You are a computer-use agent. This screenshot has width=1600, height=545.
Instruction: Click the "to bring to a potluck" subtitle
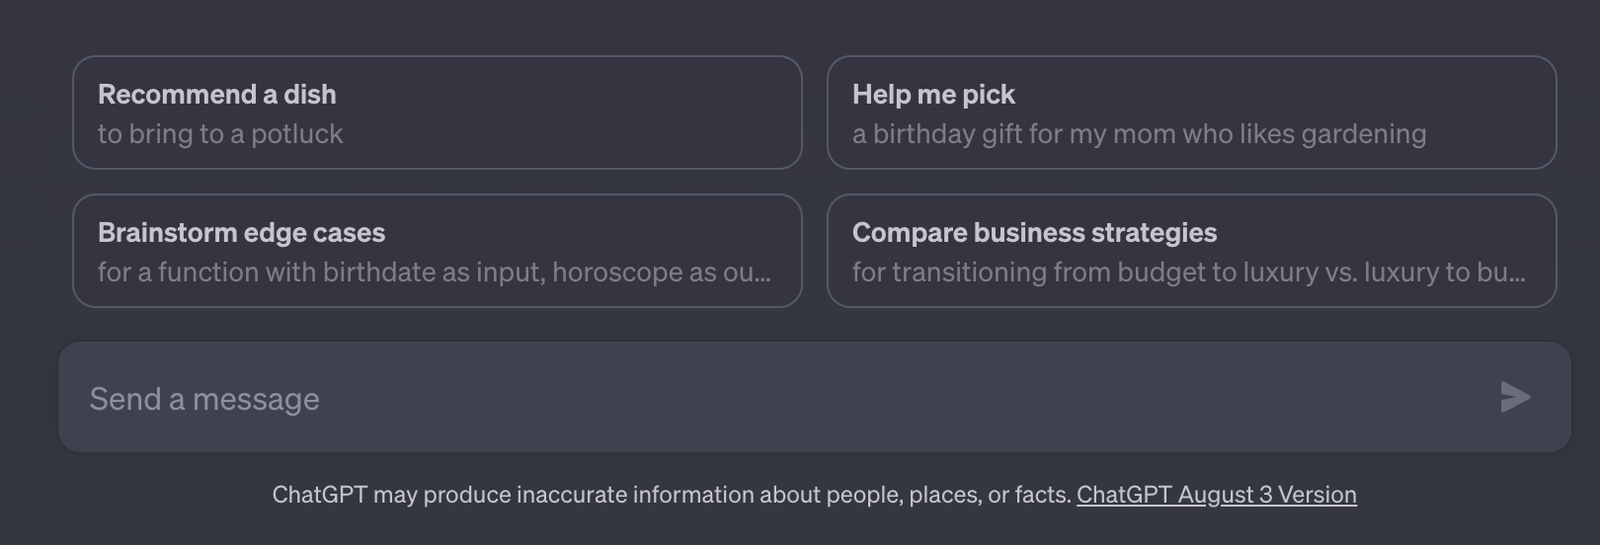pyautogui.click(x=220, y=134)
